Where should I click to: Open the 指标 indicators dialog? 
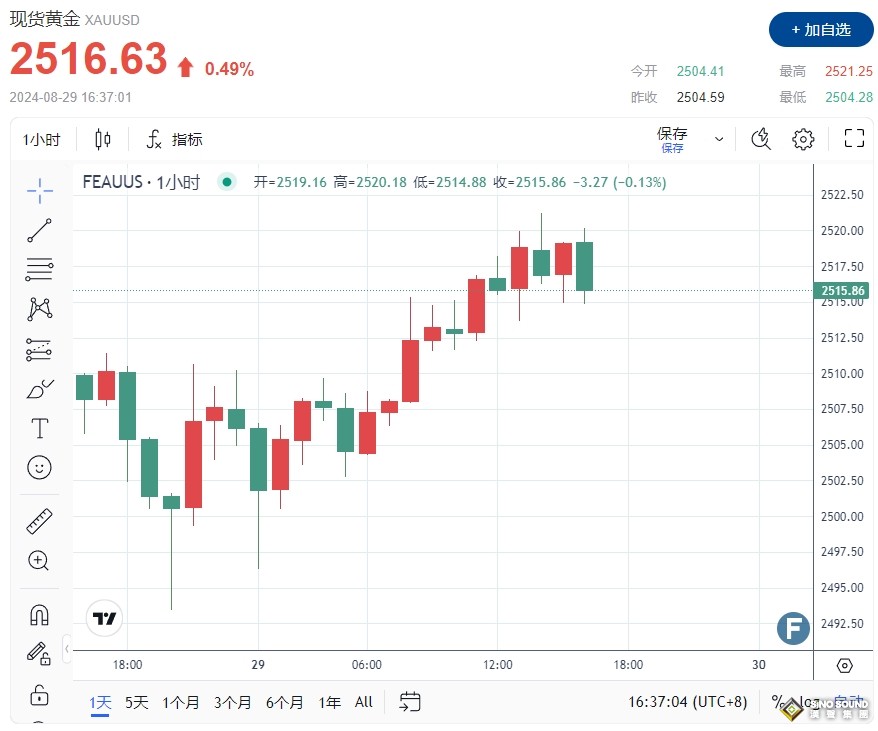pyautogui.click(x=174, y=139)
